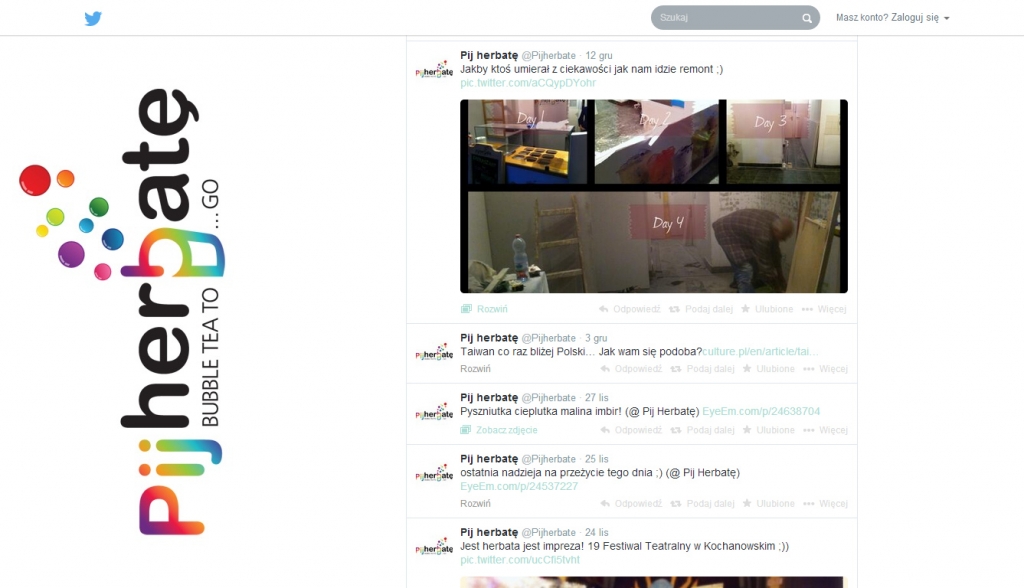Image resolution: width=1024 pixels, height=588 pixels.
Task: Open Więcej menu on the Taiwan tweet
Action: point(825,369)
